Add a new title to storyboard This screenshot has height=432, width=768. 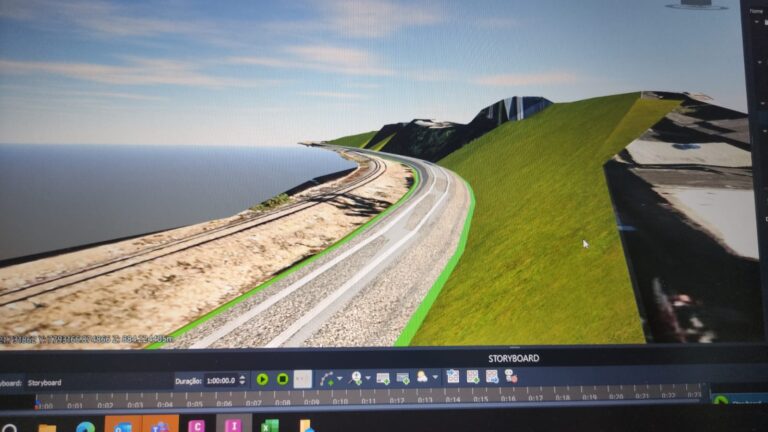pyautogui.click(x=403, y=378)
